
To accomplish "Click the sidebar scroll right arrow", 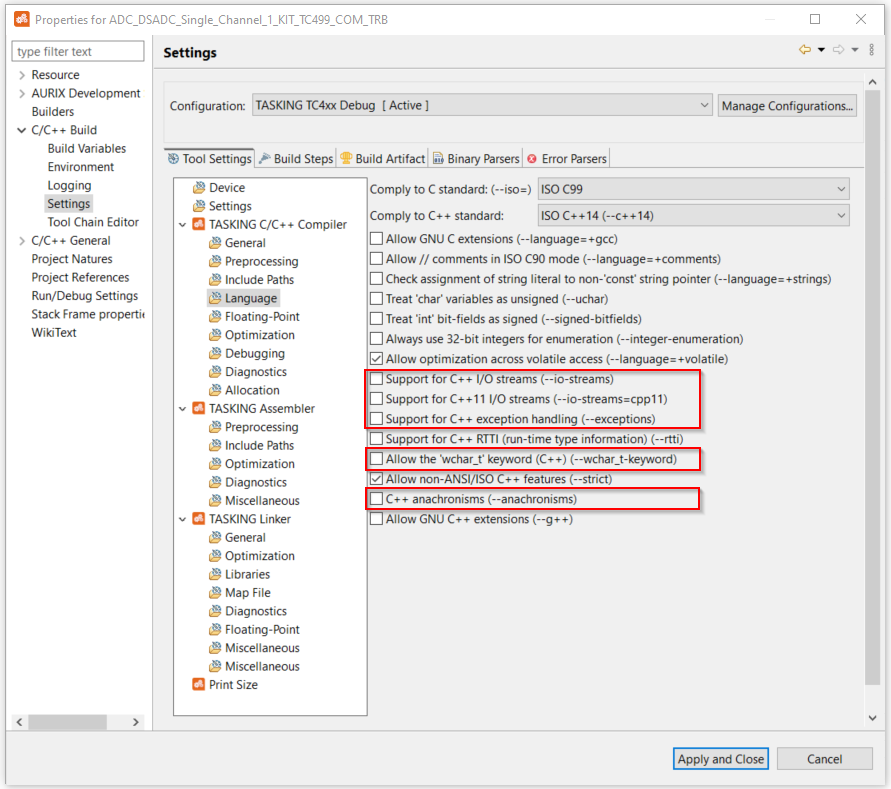I will point(136,722).
